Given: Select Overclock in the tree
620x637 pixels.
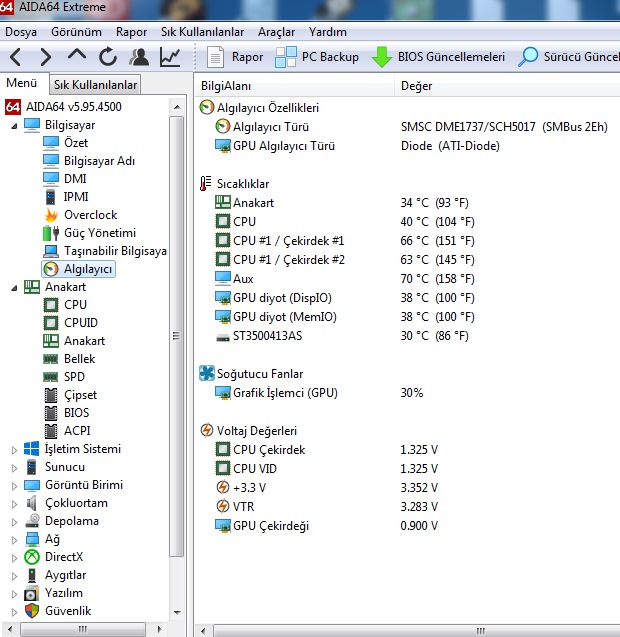Looking at the screenshot, I should (90, 215).
